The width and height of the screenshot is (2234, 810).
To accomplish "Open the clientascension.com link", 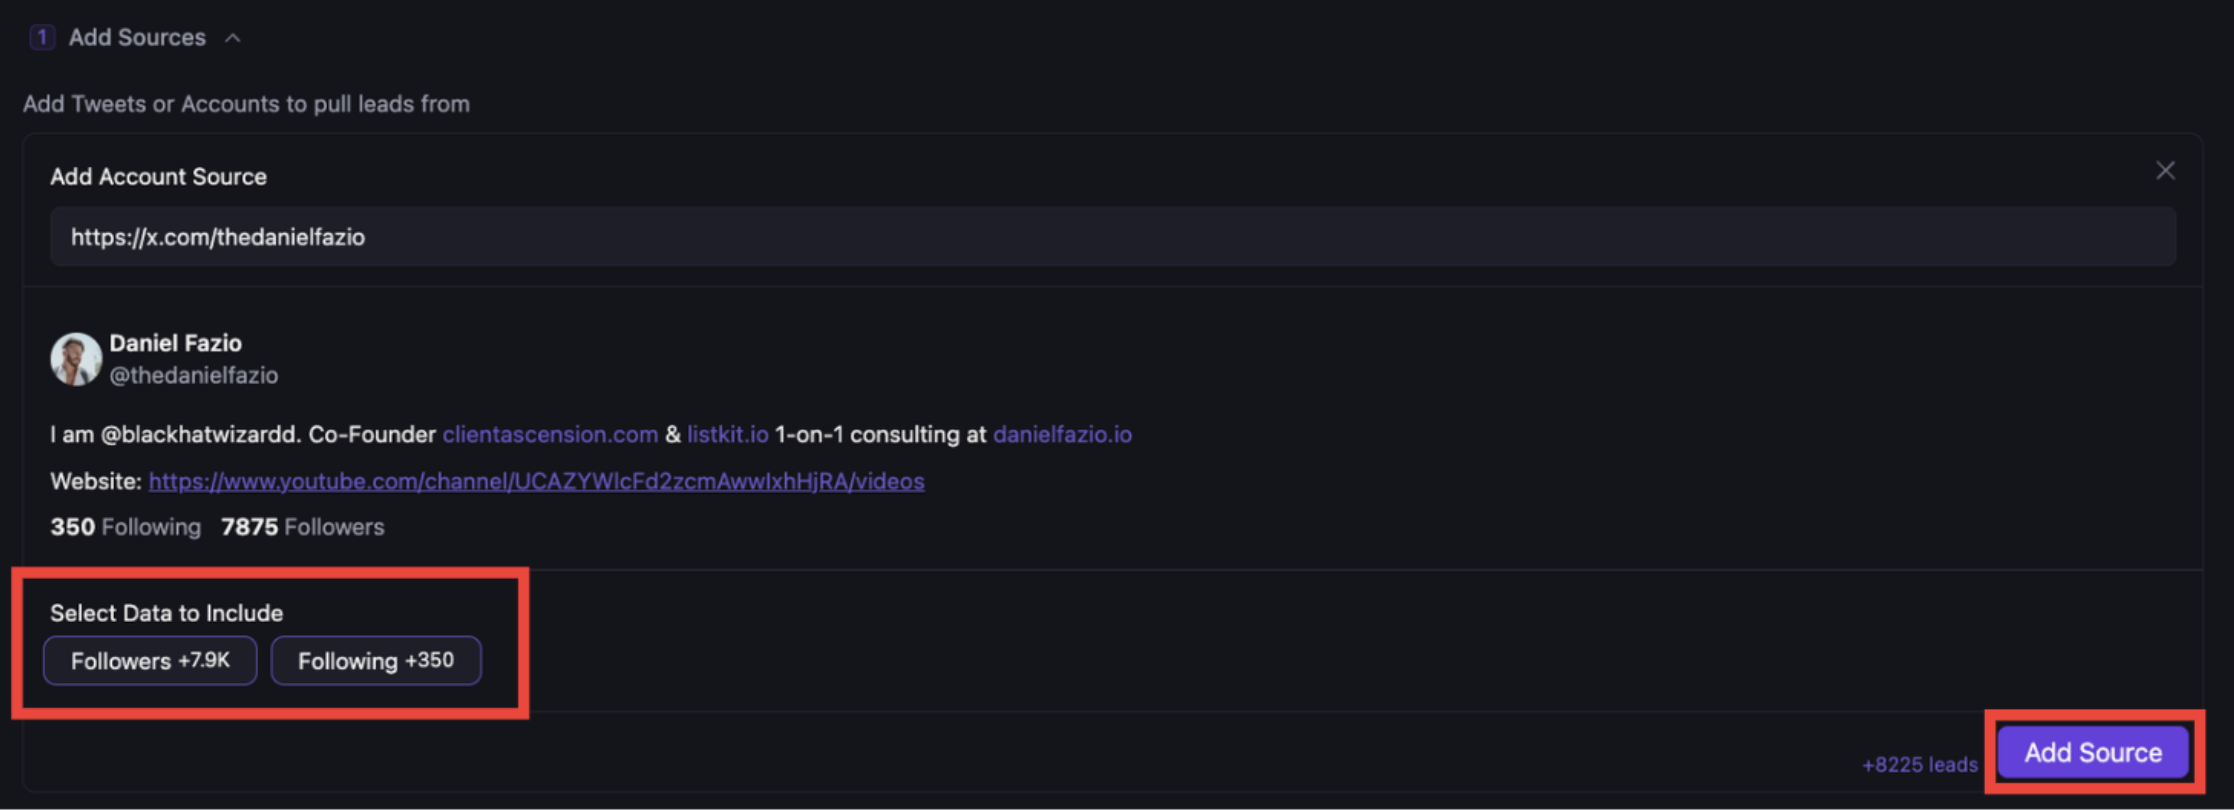I will click(x=550, y=434).
